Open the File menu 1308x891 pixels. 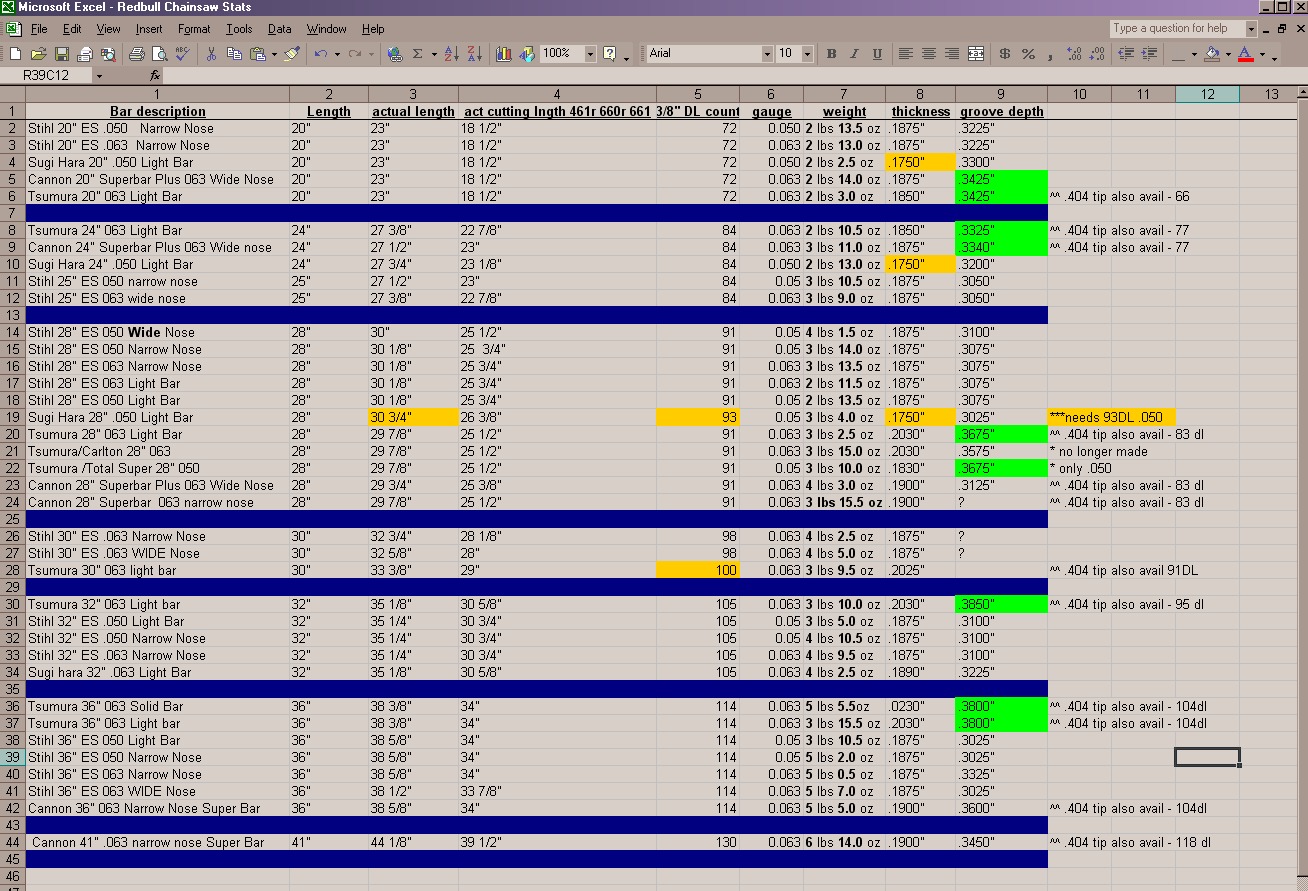39,29
